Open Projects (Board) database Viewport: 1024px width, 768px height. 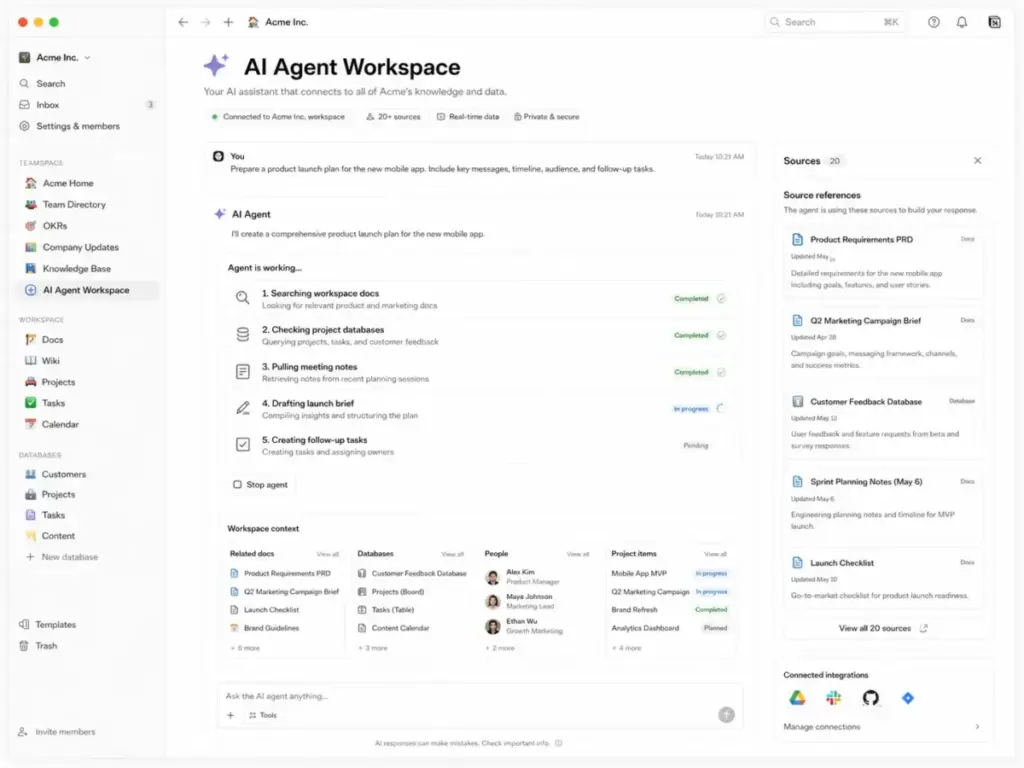tap(391, 592)
